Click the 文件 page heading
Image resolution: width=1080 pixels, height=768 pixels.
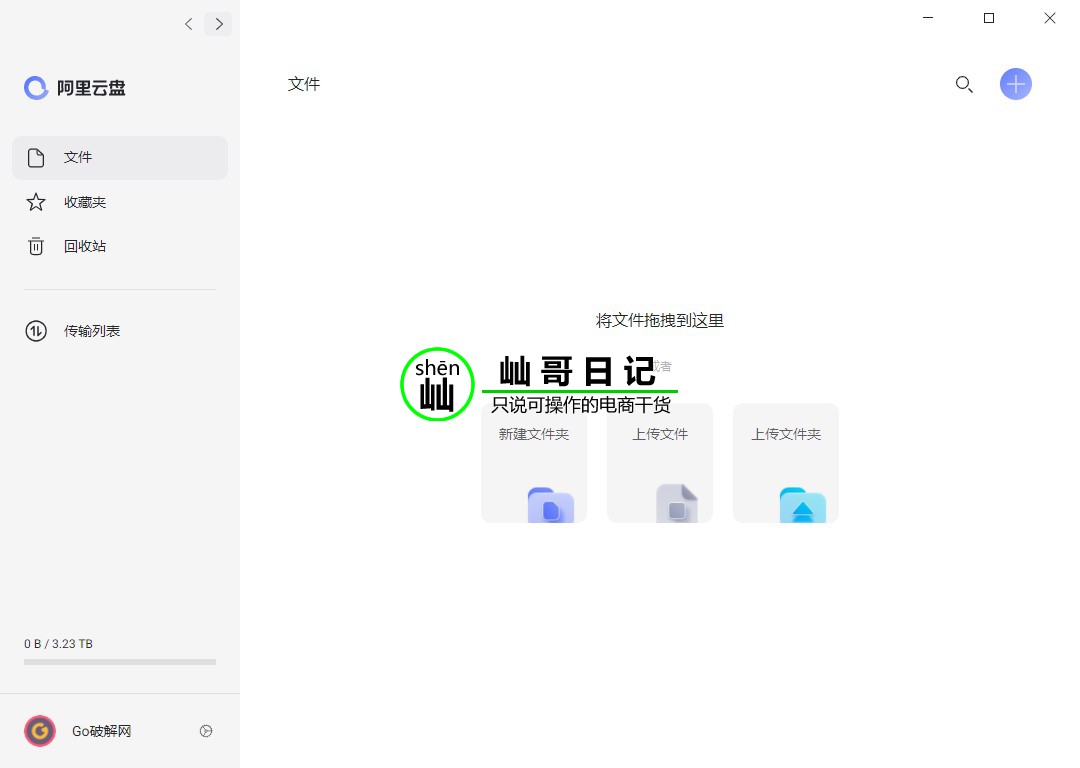304,84
